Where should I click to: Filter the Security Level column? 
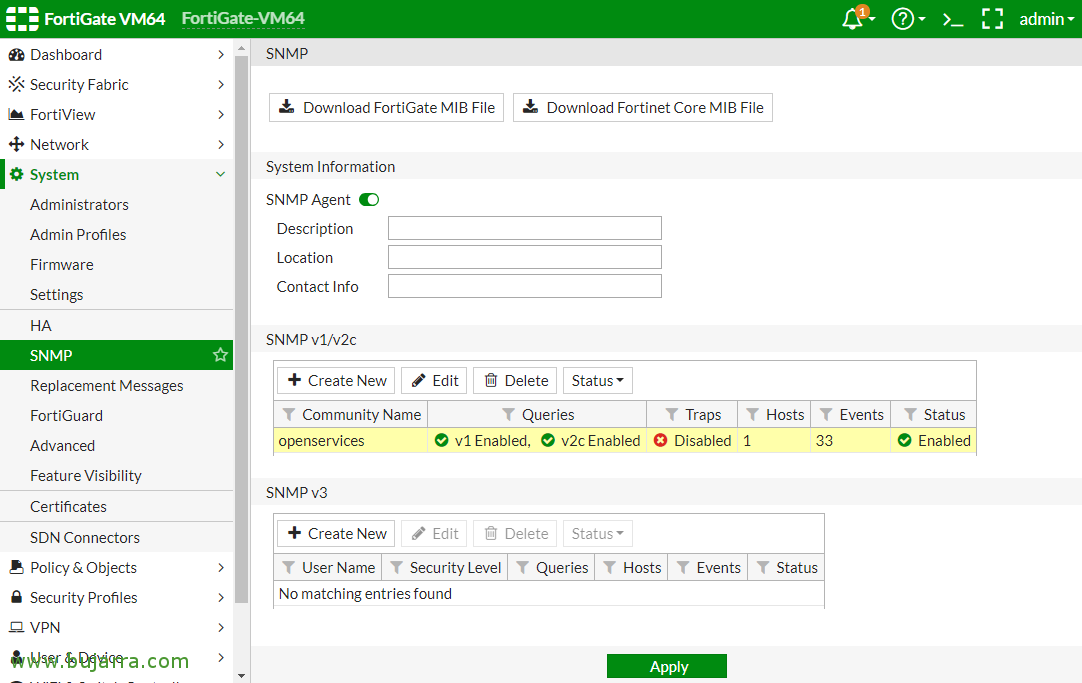coord(397,568)
